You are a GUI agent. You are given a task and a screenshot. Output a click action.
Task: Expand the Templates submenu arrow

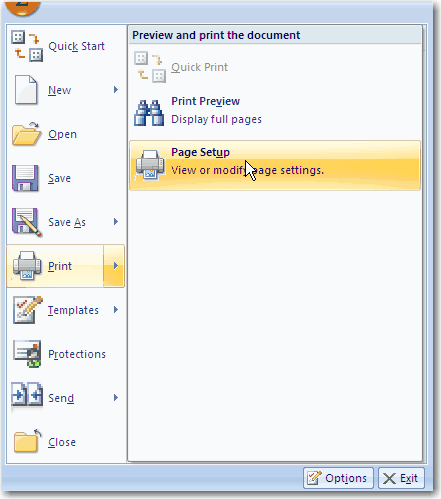click(x=116, y=310)
